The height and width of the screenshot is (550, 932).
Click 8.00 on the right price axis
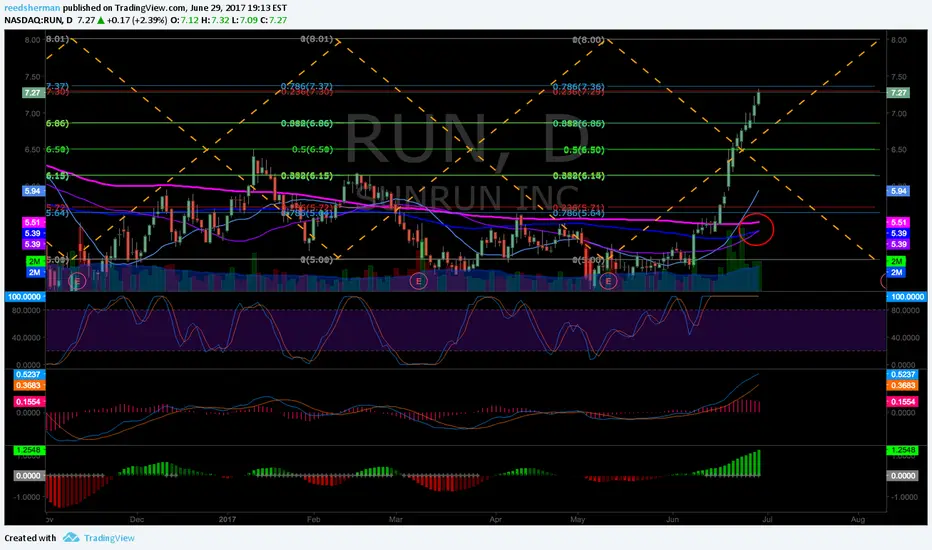(899, 40)
